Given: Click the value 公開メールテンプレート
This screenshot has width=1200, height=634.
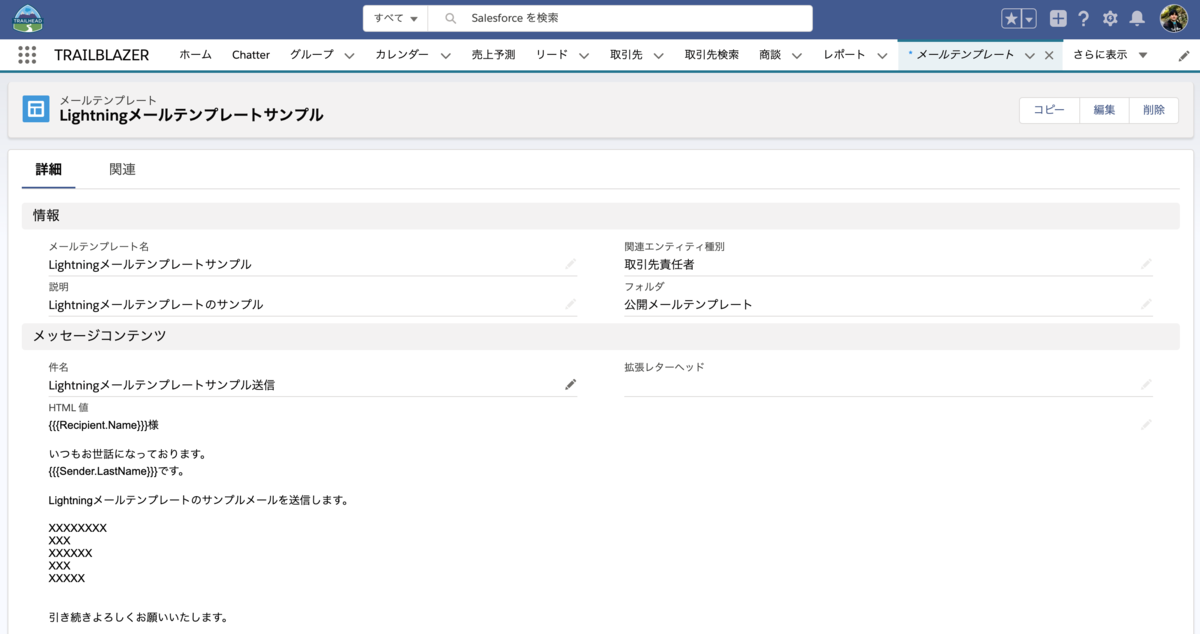Looking at the screenshot, I should coord(688,305).
